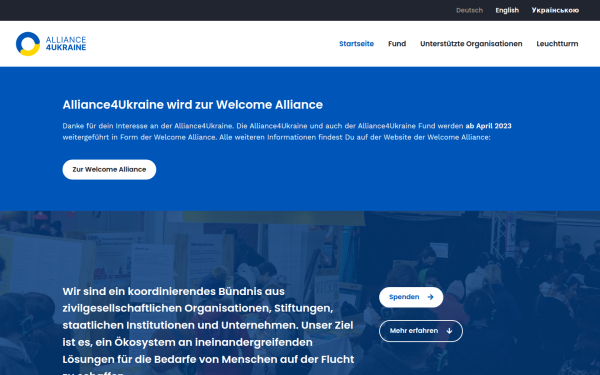The width and height of the screenshot is (600, 375).
Task: Open the Fund menu item
Action: [x=397, y=44]
